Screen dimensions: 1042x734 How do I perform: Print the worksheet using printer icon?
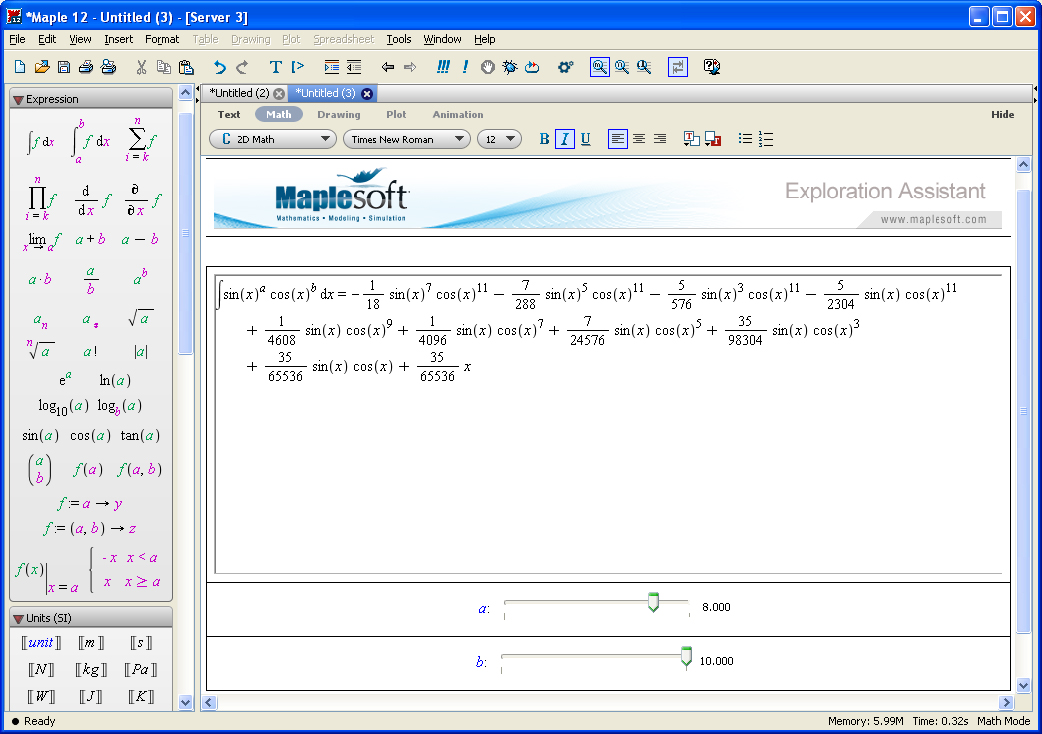click(x=86, y=66)
